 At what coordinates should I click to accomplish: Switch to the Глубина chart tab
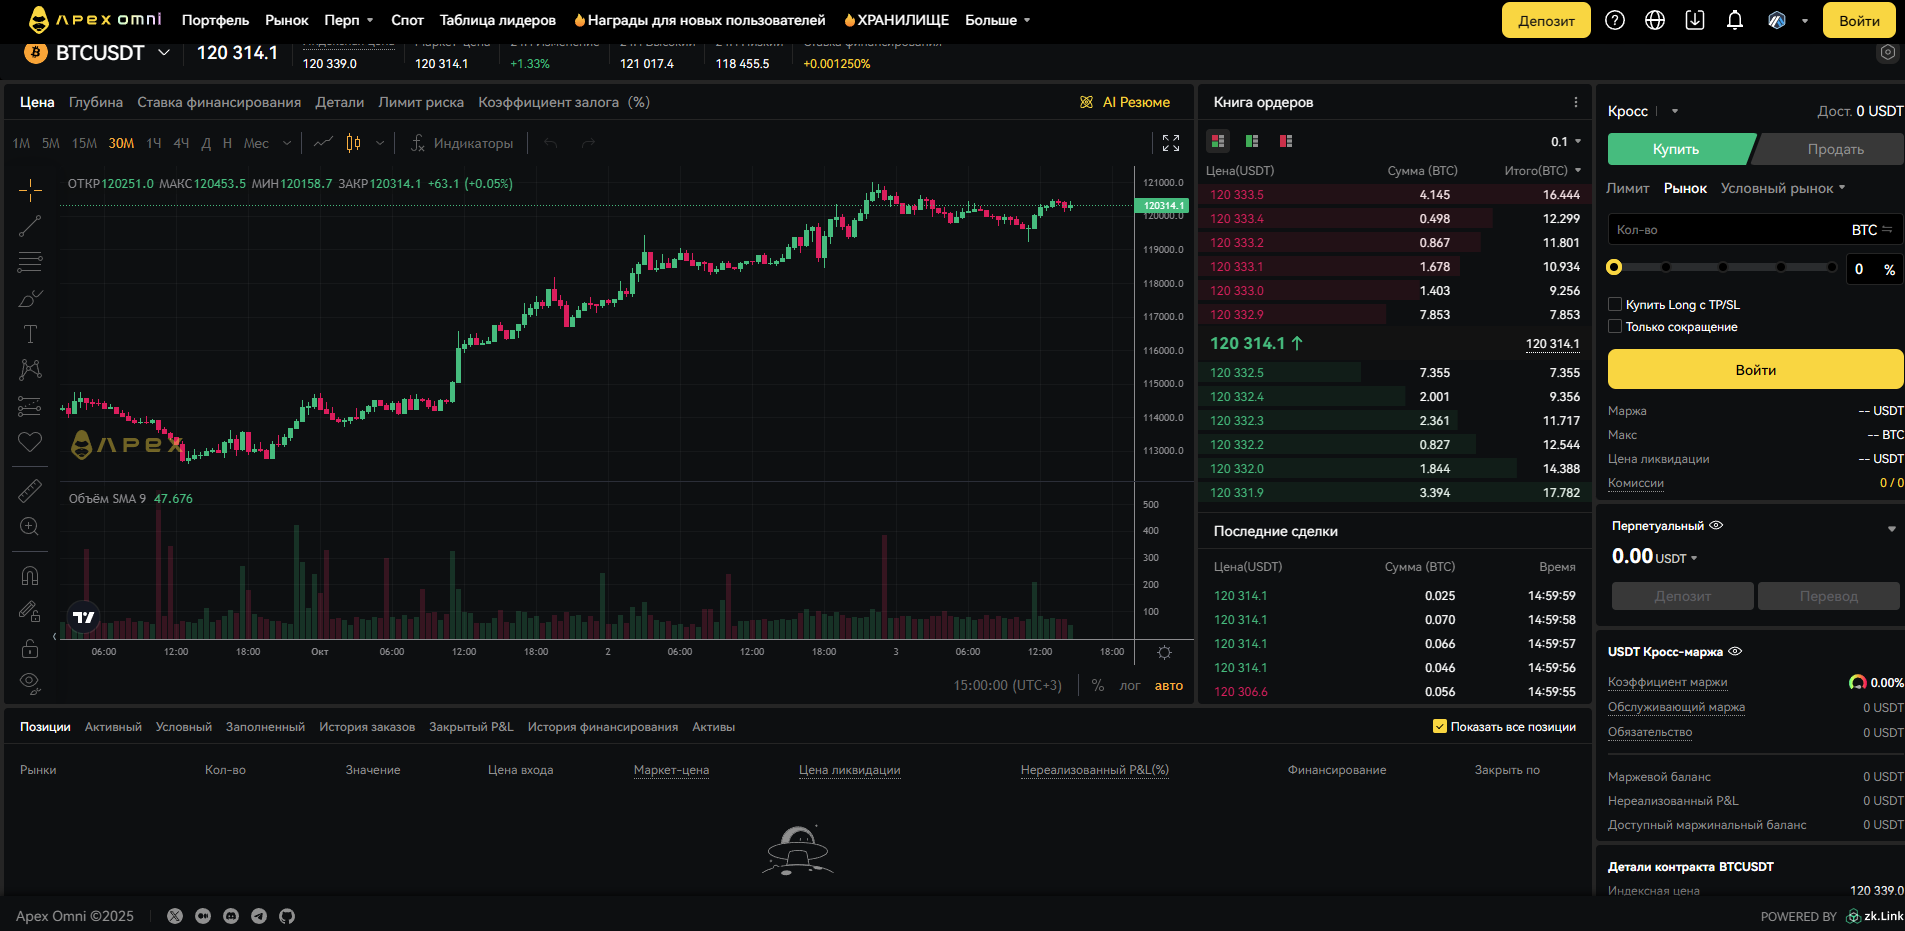[x=96, y=102]
